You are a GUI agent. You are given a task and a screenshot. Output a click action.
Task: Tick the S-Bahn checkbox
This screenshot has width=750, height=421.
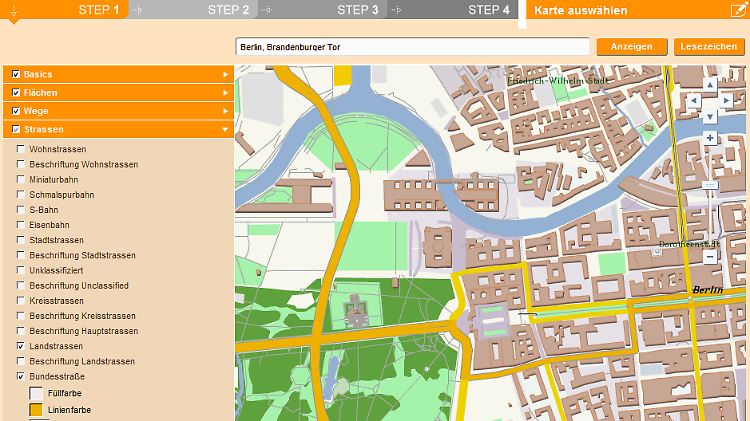click(x=20, y=210)
